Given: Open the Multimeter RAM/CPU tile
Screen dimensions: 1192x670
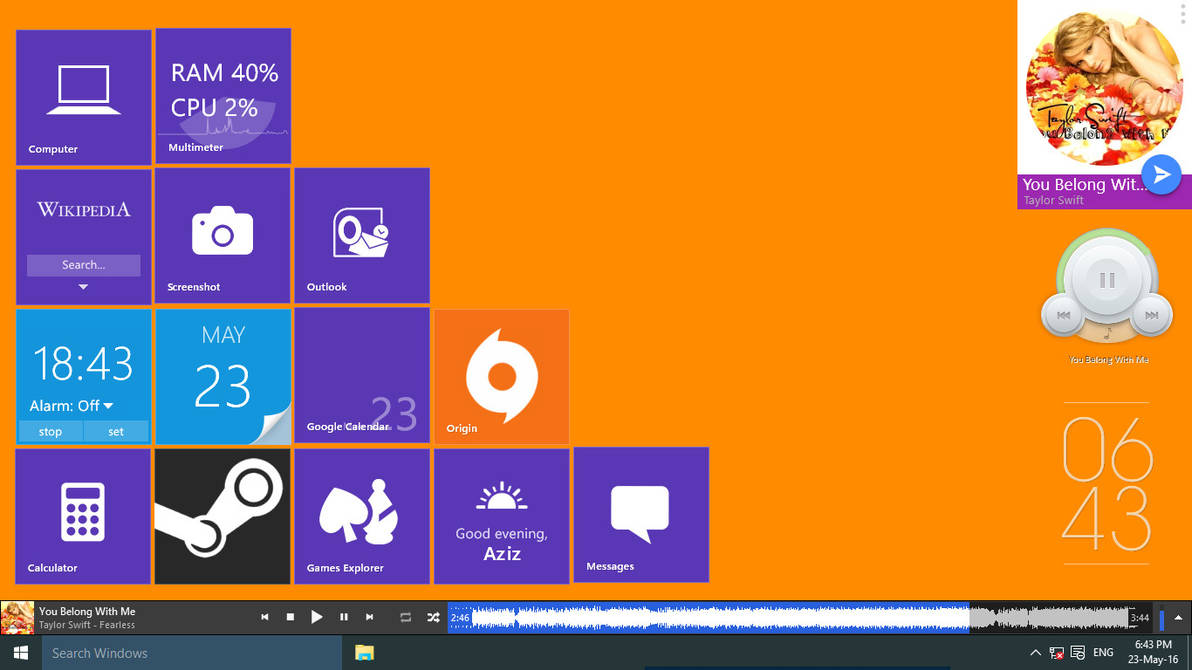Looking at the screenshot, I should click(x=223, y=96).
